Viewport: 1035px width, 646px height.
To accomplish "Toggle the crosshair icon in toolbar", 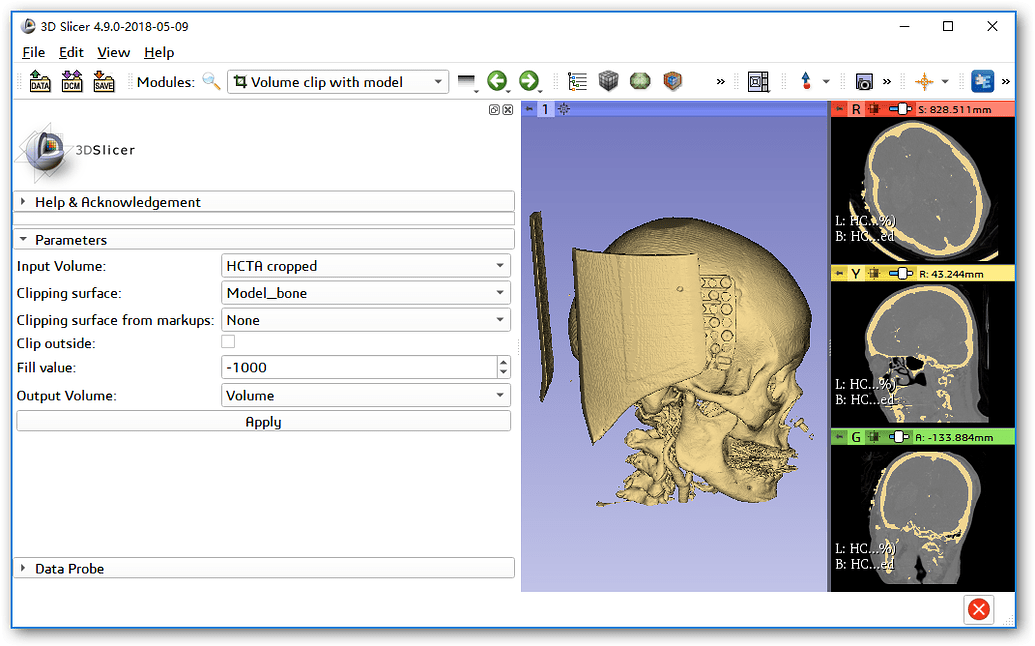I will click(925, 82).
